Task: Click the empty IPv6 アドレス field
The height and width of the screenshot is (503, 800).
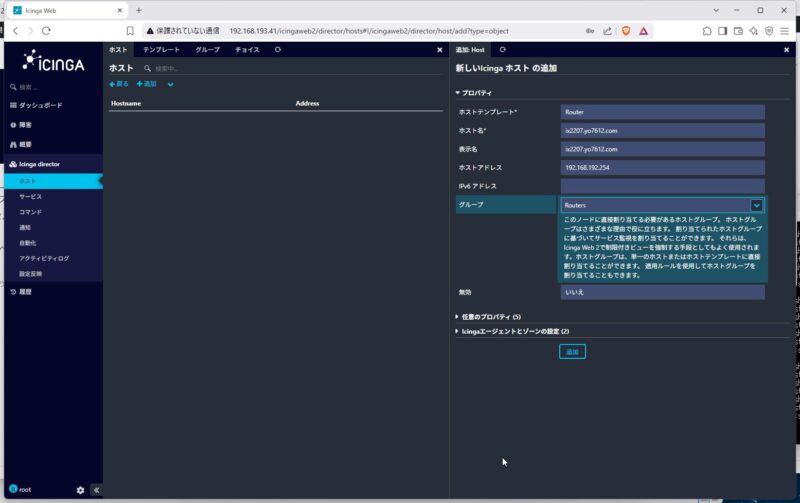Action: (x=662, y=186)
